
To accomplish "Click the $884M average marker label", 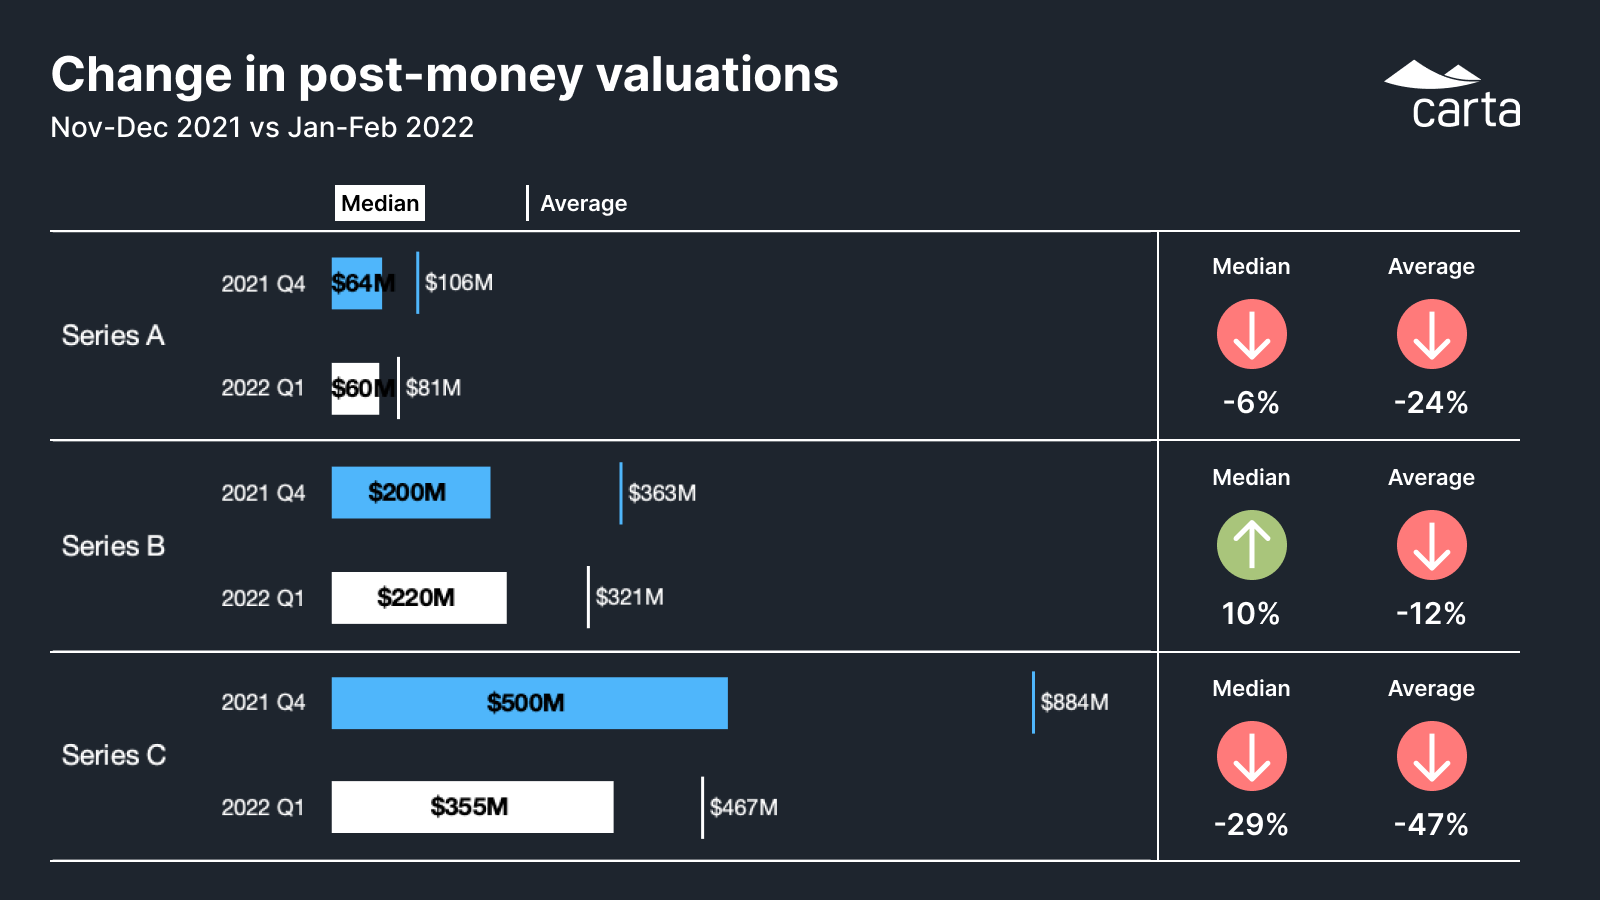I will click(x=1074, y=702).
